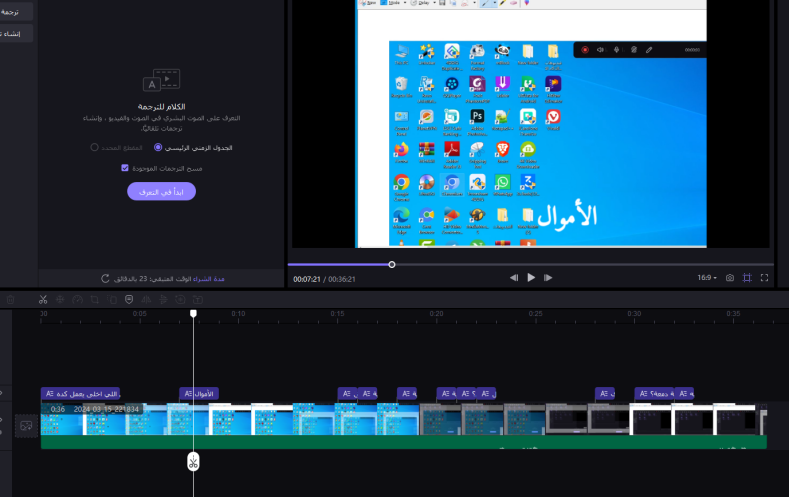The width and height of the screenshot is (789, 497).
Task: Step back one frame in preview
Action: pyautogui.click(x=514, y=278)
